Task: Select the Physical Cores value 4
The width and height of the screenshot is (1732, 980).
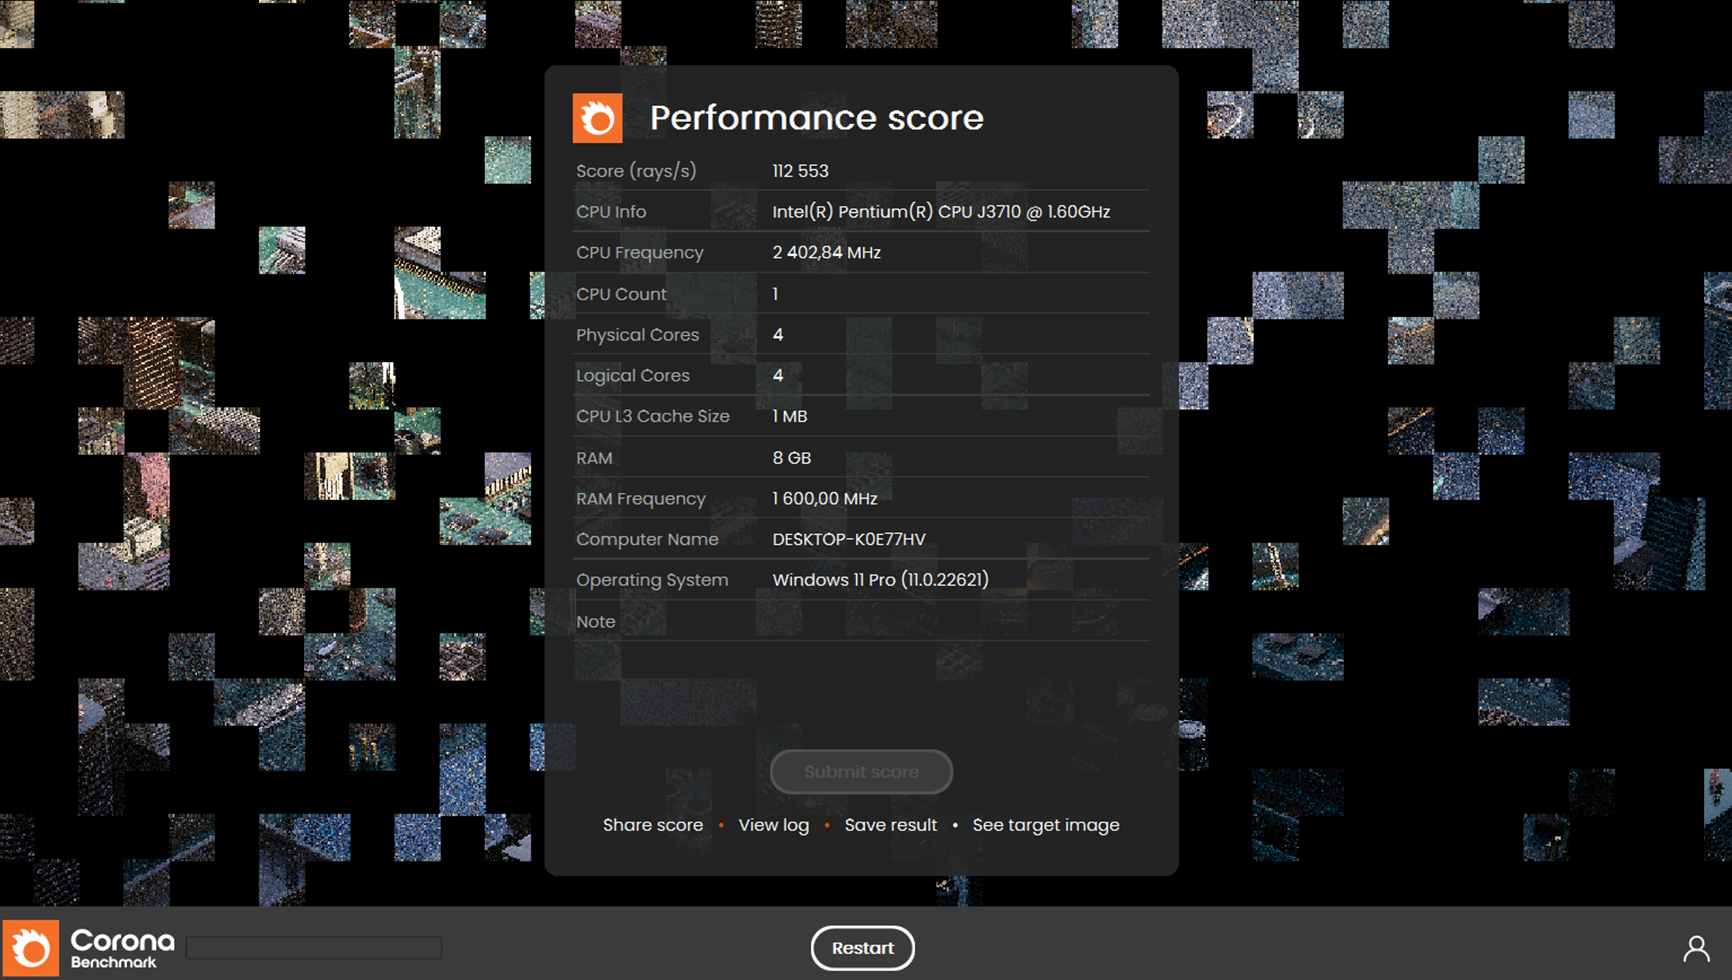Action: point(778,335)
